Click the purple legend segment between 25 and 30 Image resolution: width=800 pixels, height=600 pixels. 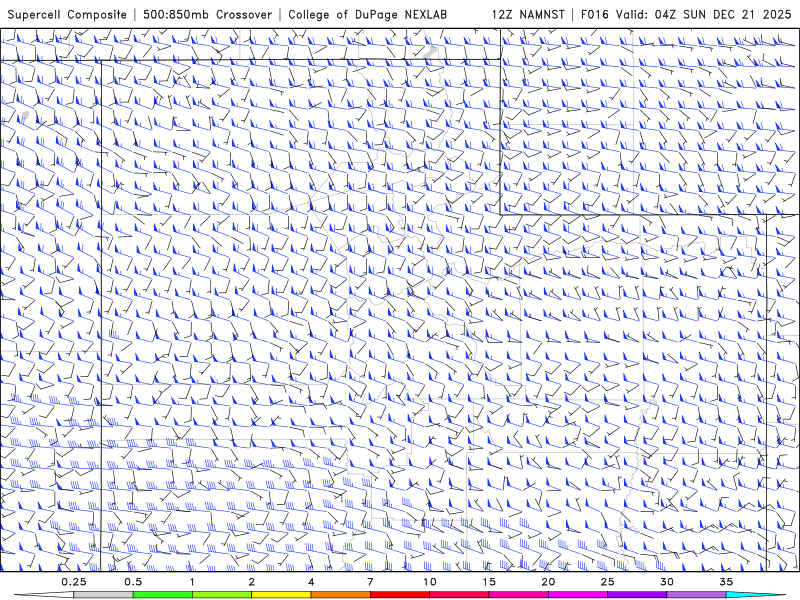[x=637, y=595]
